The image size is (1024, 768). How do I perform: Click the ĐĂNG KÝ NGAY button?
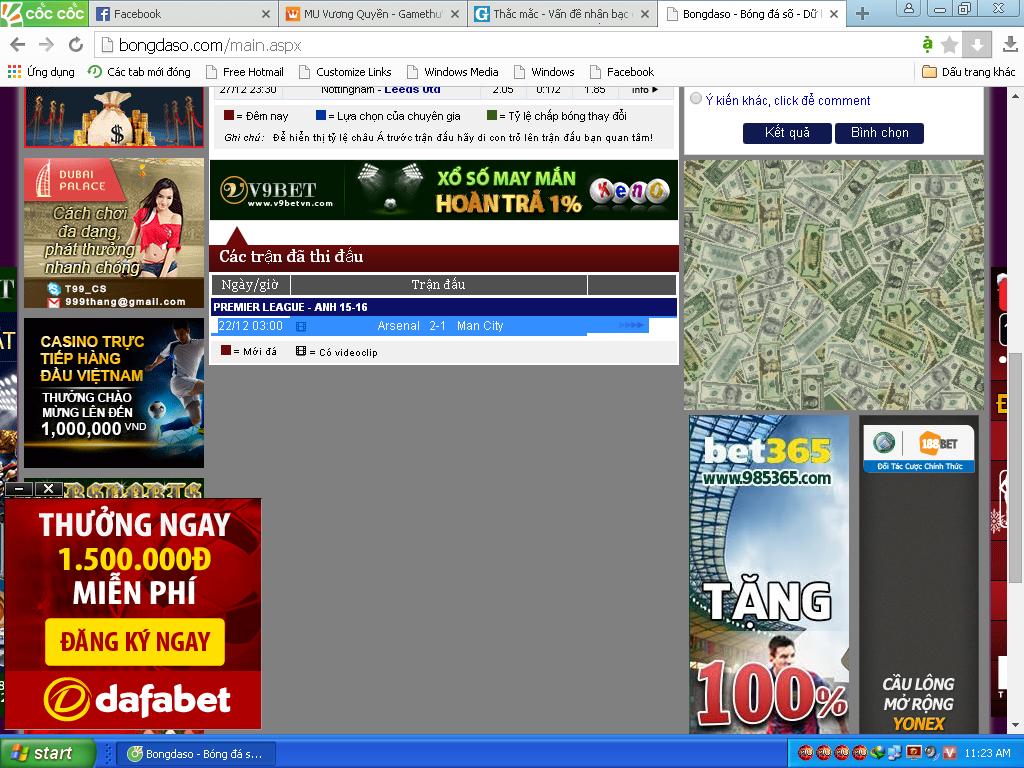135,642
